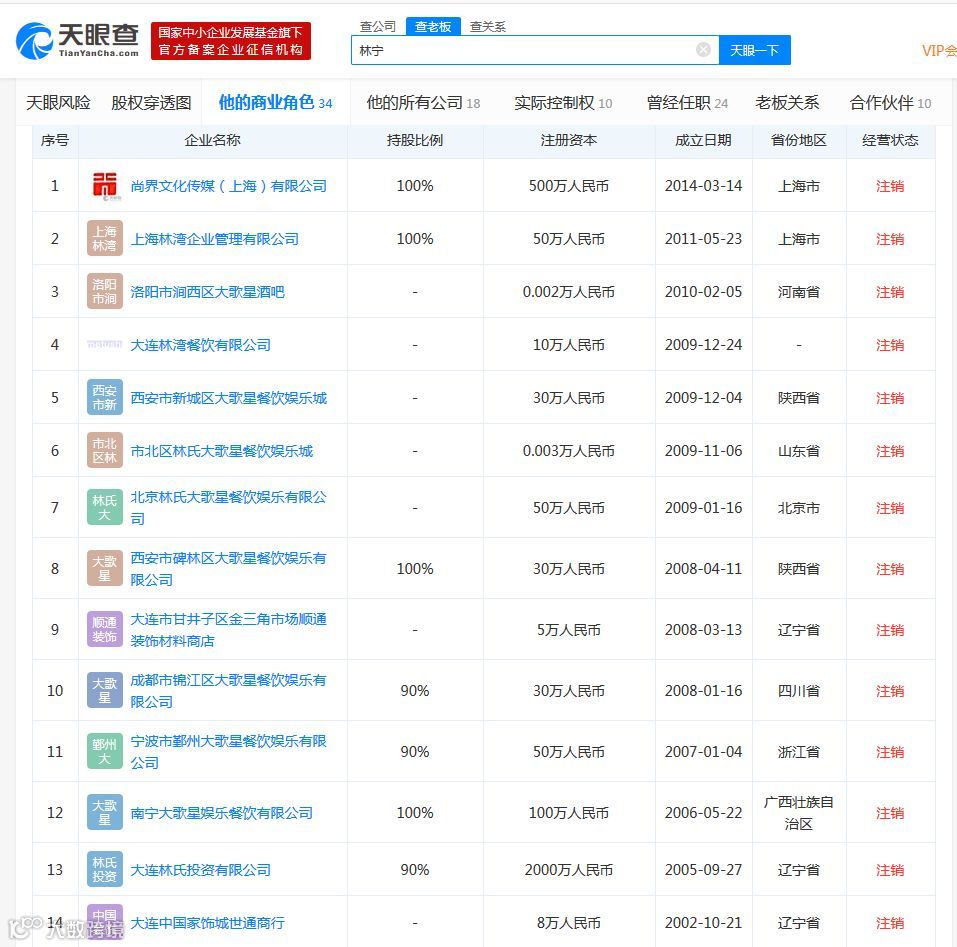
Task: Open 南宁大歌星娱乐餐饮有限公司 link
Action: click(x=222, y=813)
